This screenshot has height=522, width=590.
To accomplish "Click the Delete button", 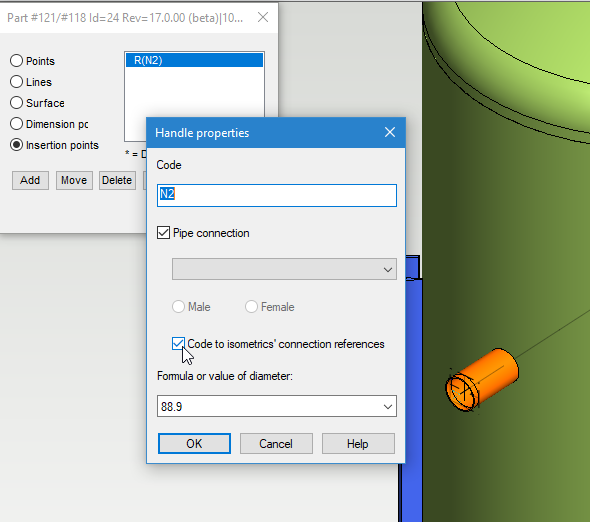I will (117, 180).
